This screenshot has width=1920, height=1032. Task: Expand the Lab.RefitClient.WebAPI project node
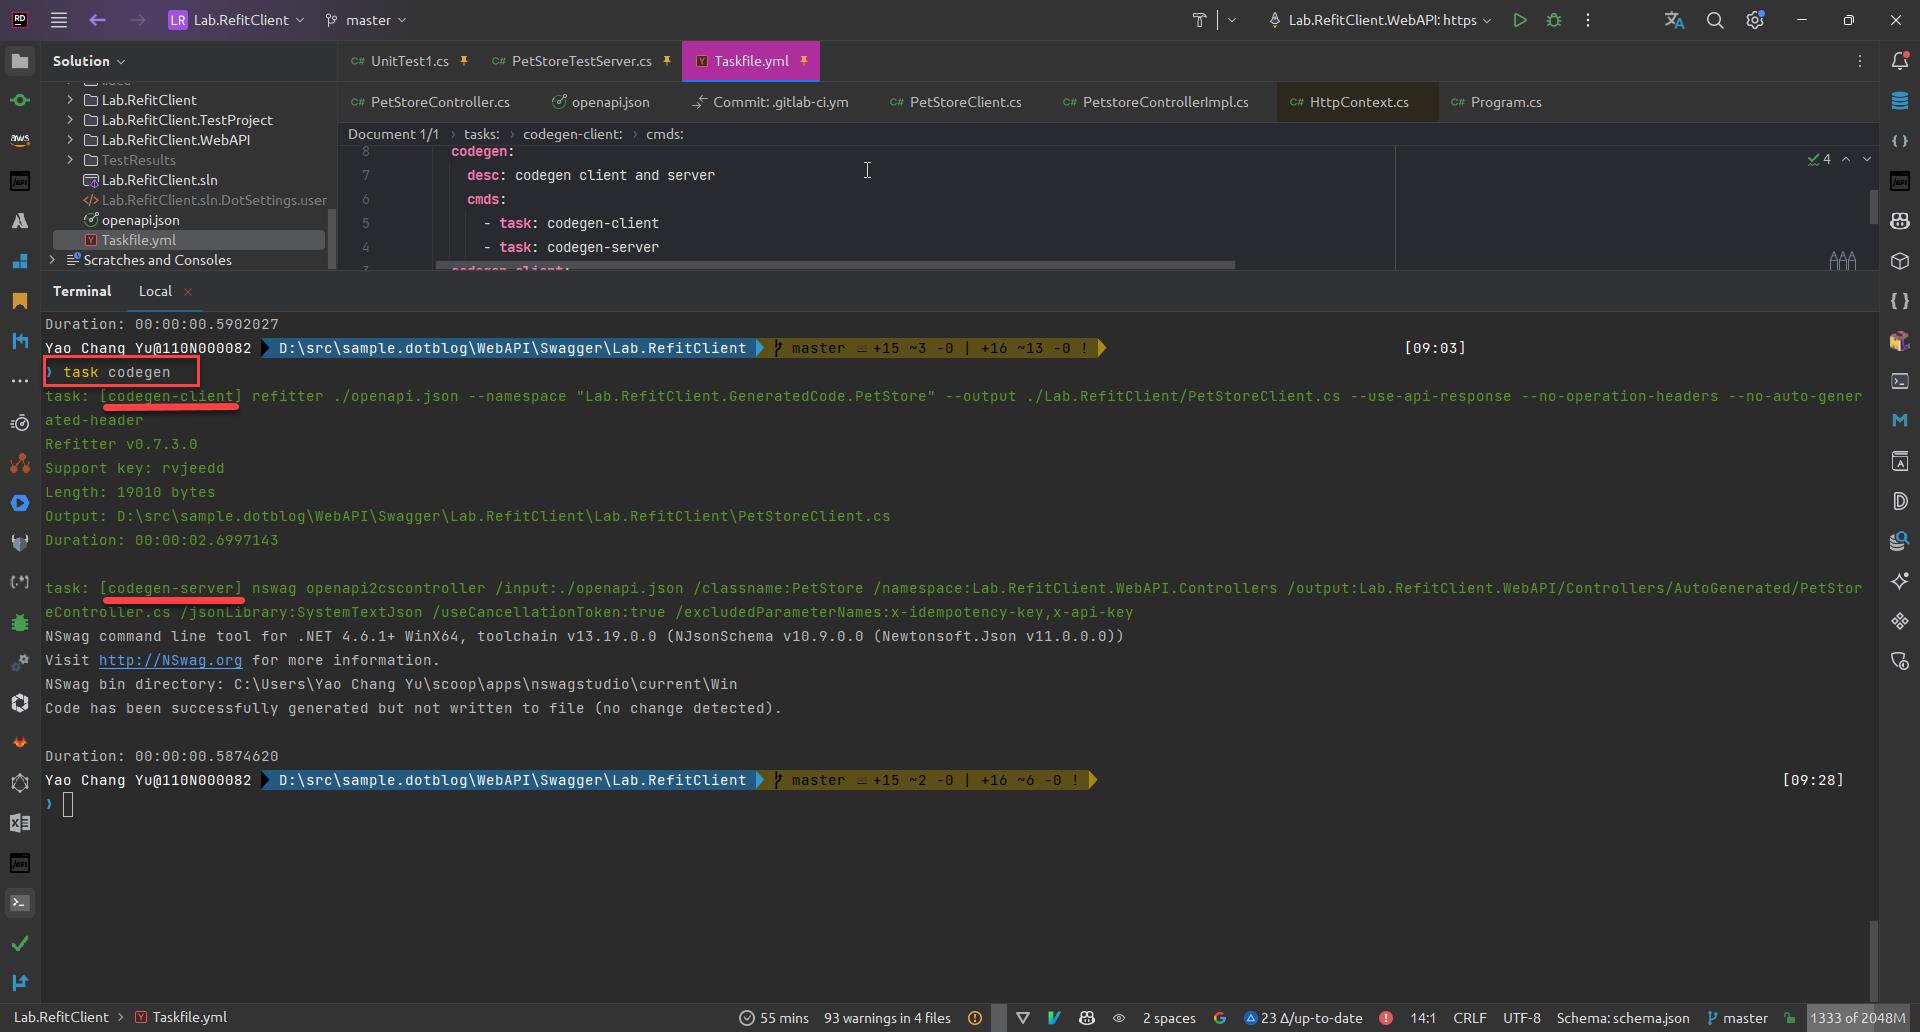point(68,140)
